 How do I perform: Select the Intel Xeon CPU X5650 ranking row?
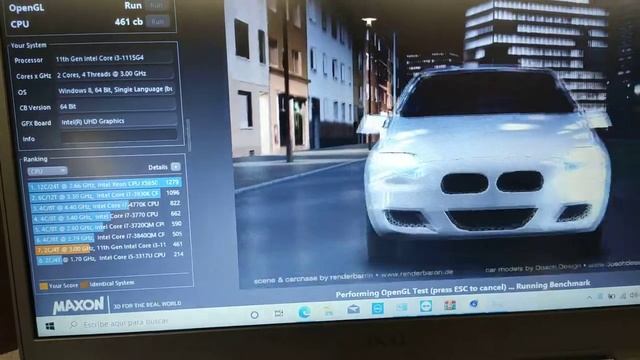104,185
